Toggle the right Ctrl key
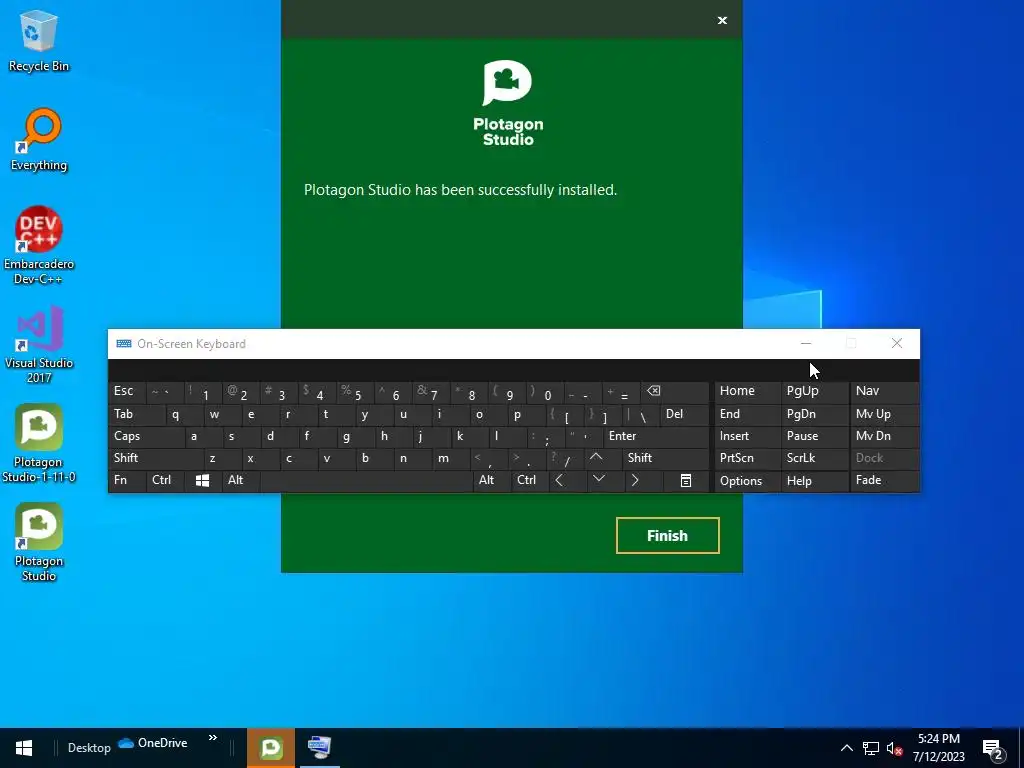1024x768 pixels. [528, 481]
